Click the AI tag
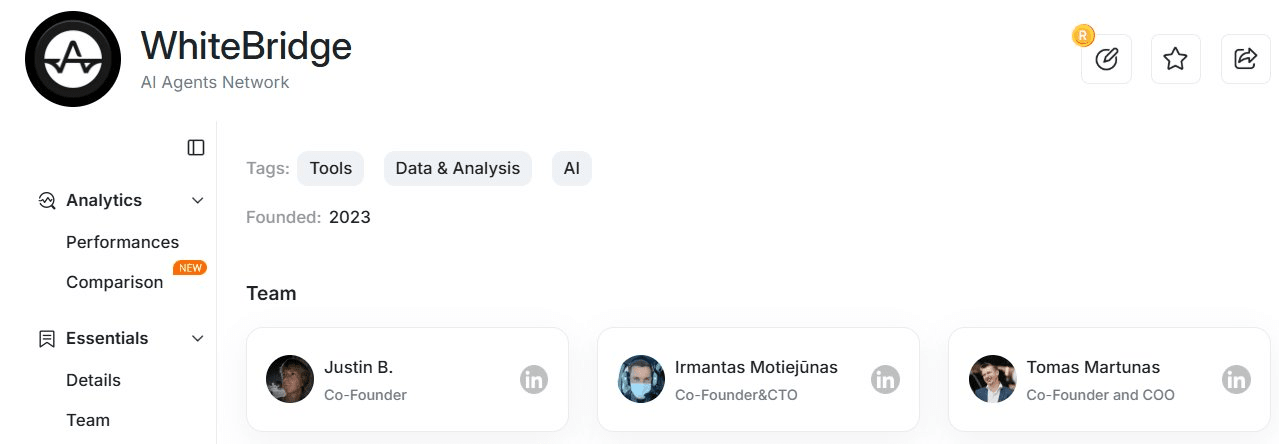The image size is (1279, 444). click(572, 168)
